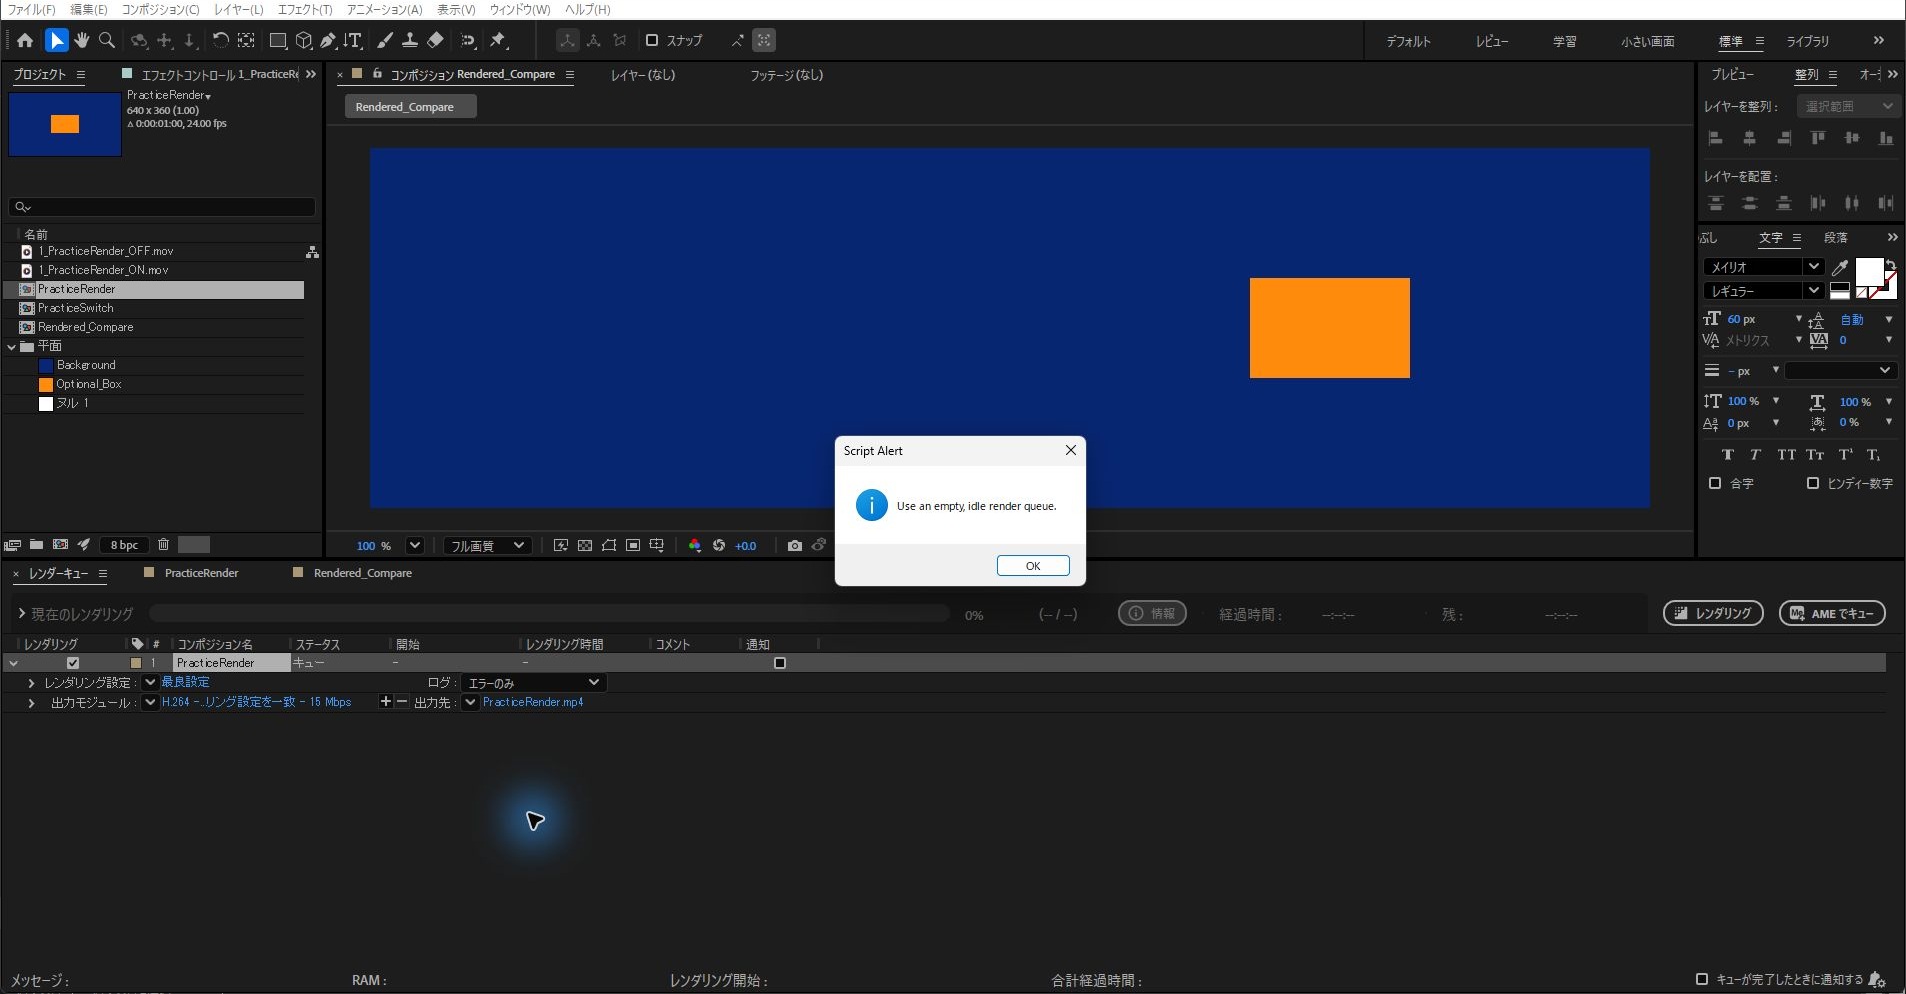Select the Eraser tool
1906x994 pixels.
[436, 41]
